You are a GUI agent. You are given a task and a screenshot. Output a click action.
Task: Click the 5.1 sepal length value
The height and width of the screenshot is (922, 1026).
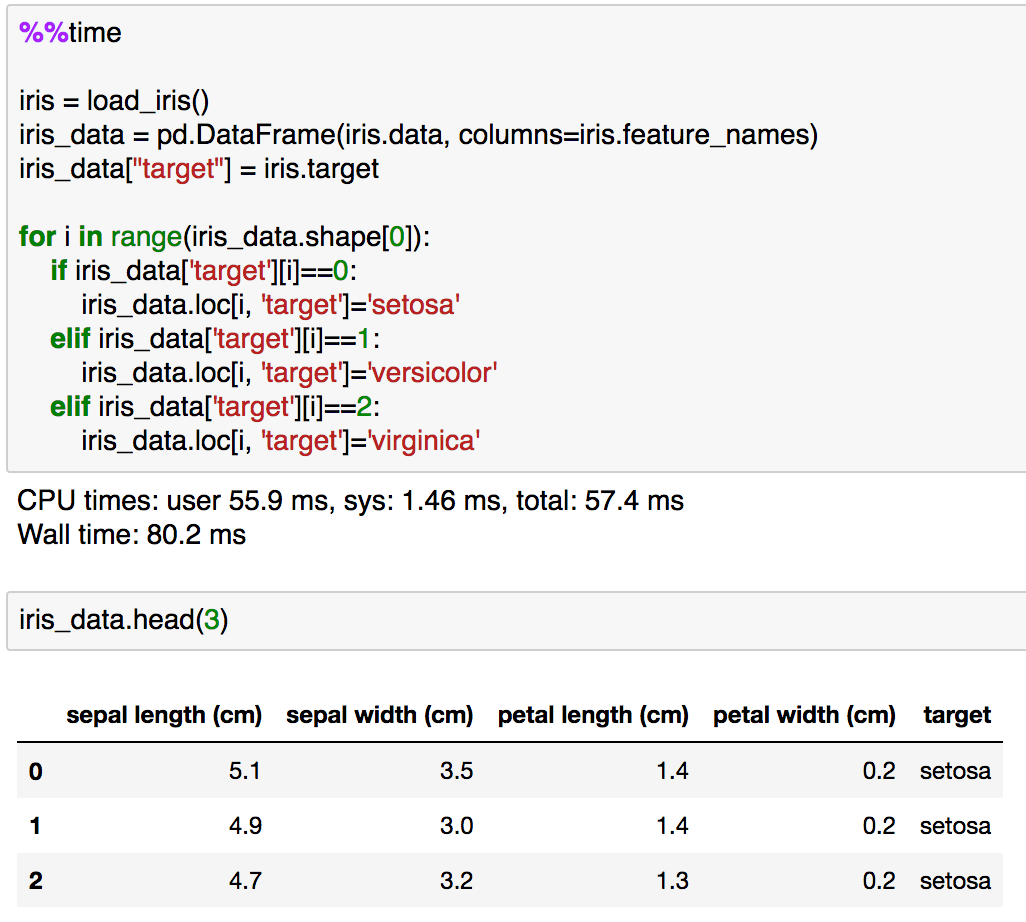coord(243,771)
